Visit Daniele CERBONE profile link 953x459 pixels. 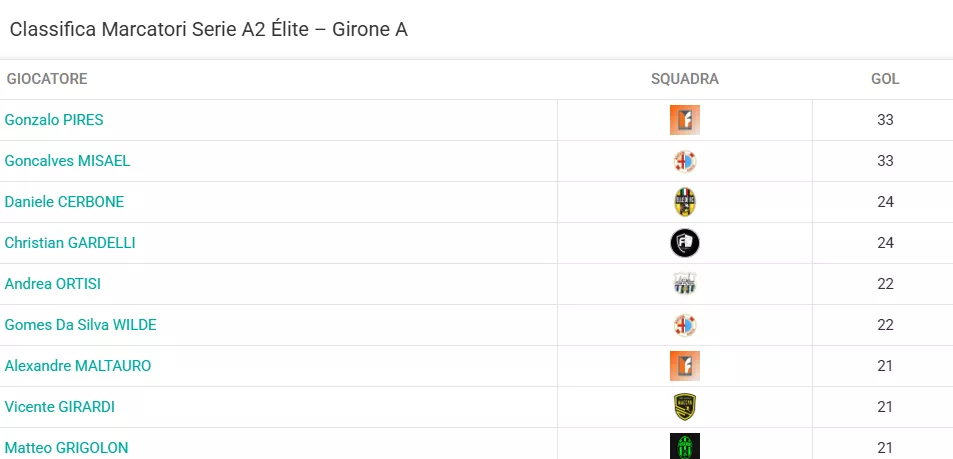64,202
